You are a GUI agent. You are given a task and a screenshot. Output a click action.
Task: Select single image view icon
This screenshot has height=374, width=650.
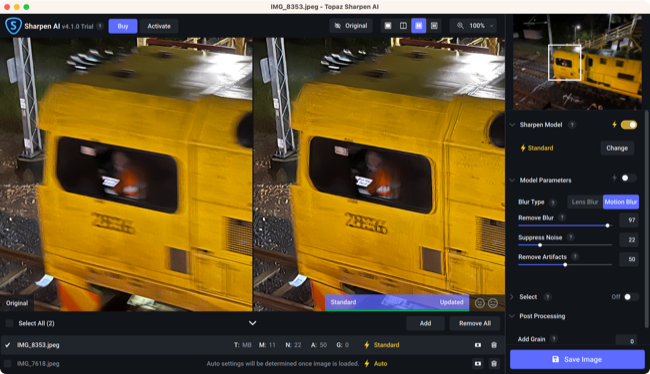pos(388,26)
